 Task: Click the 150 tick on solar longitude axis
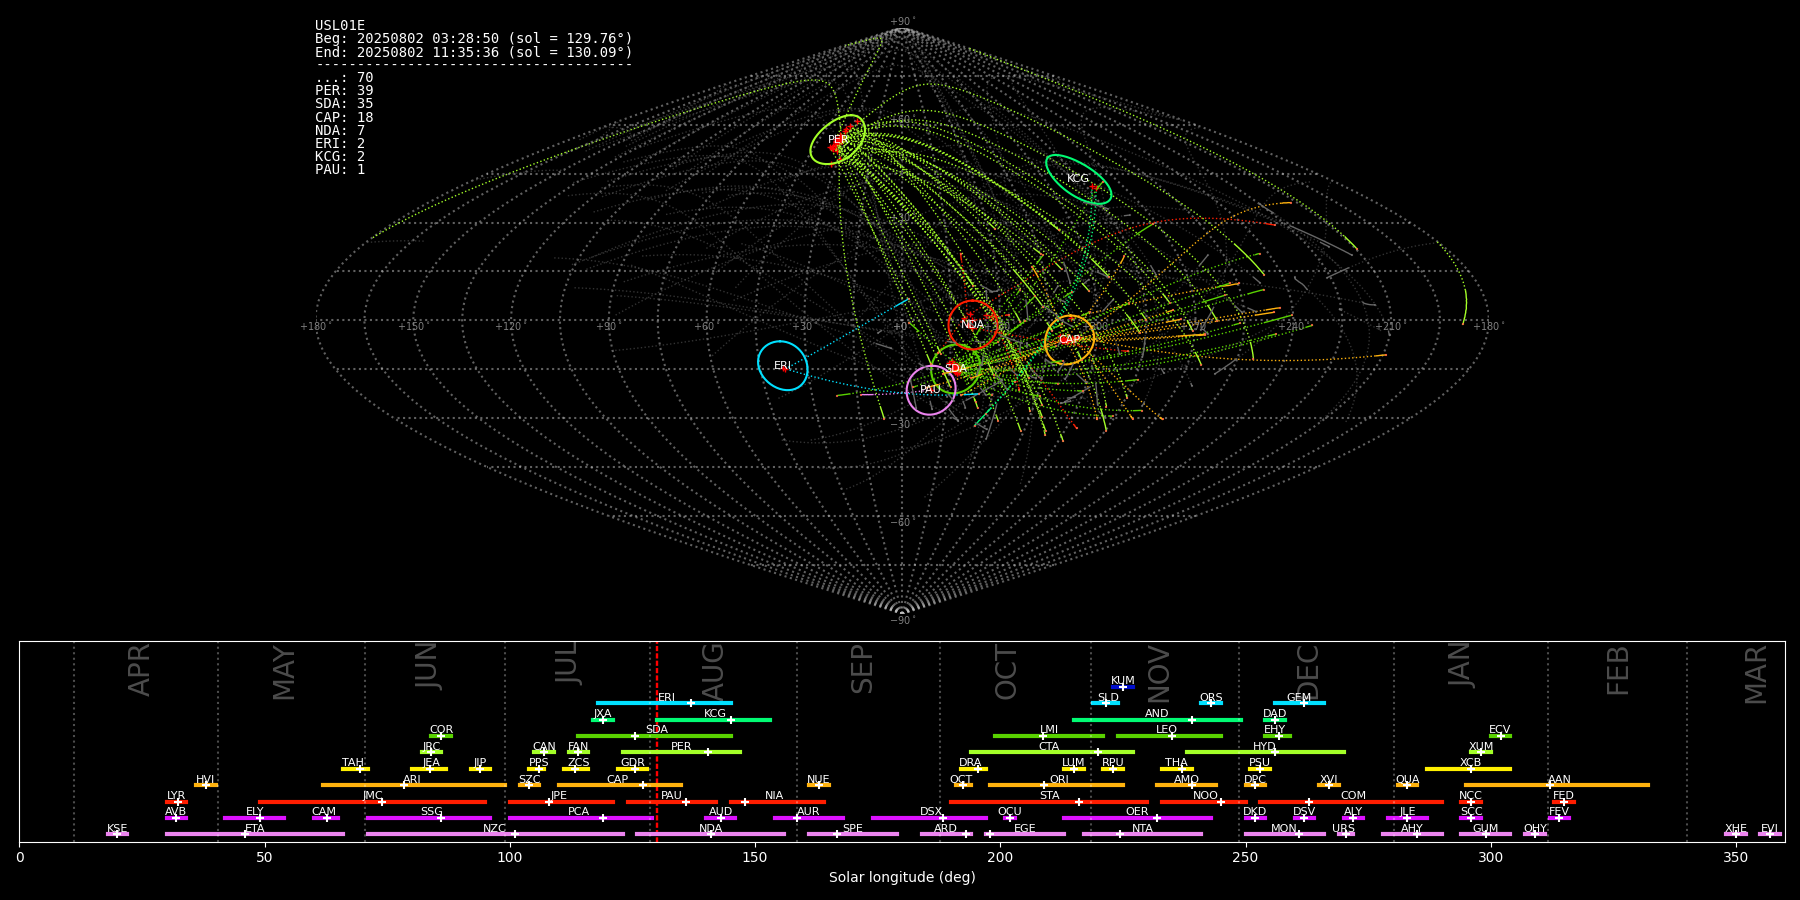tap(755, 857)
